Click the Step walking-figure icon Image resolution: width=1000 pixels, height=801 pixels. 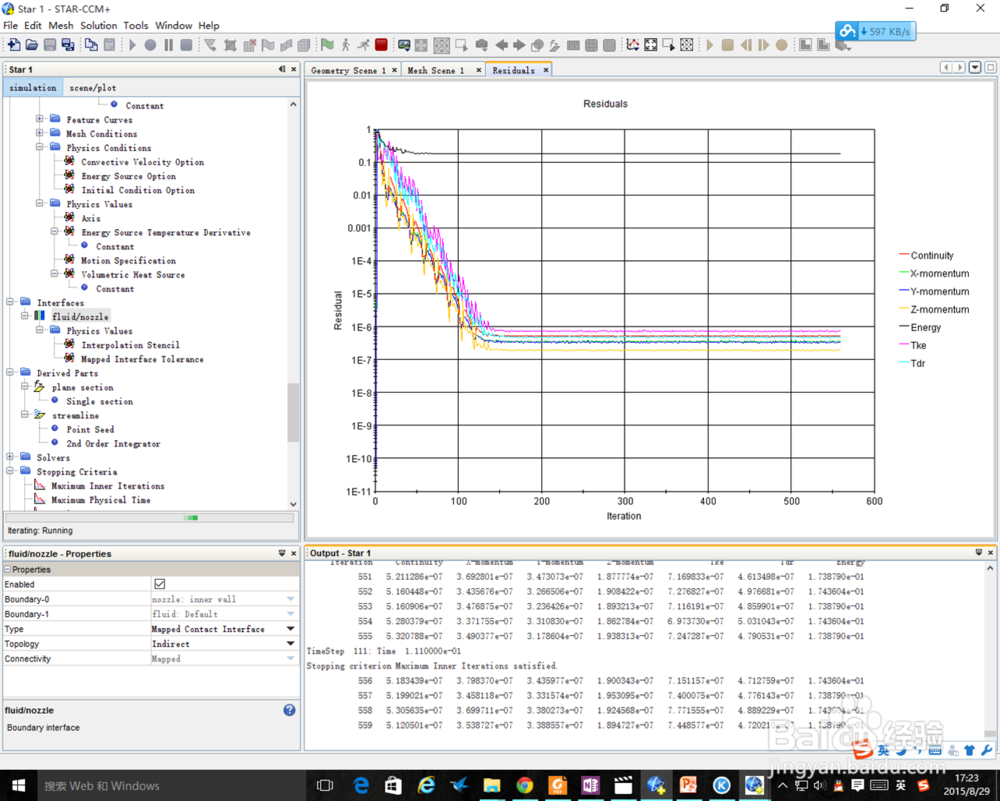[x=345, y=45]
